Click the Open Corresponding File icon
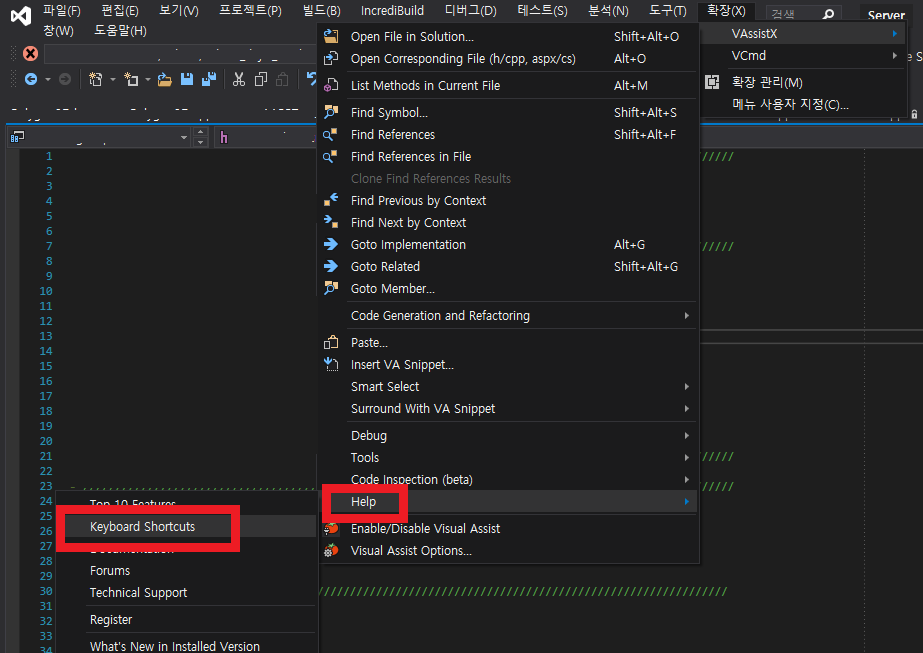The height and width of the screenshot is (653, 923). (x=331, y=58)
